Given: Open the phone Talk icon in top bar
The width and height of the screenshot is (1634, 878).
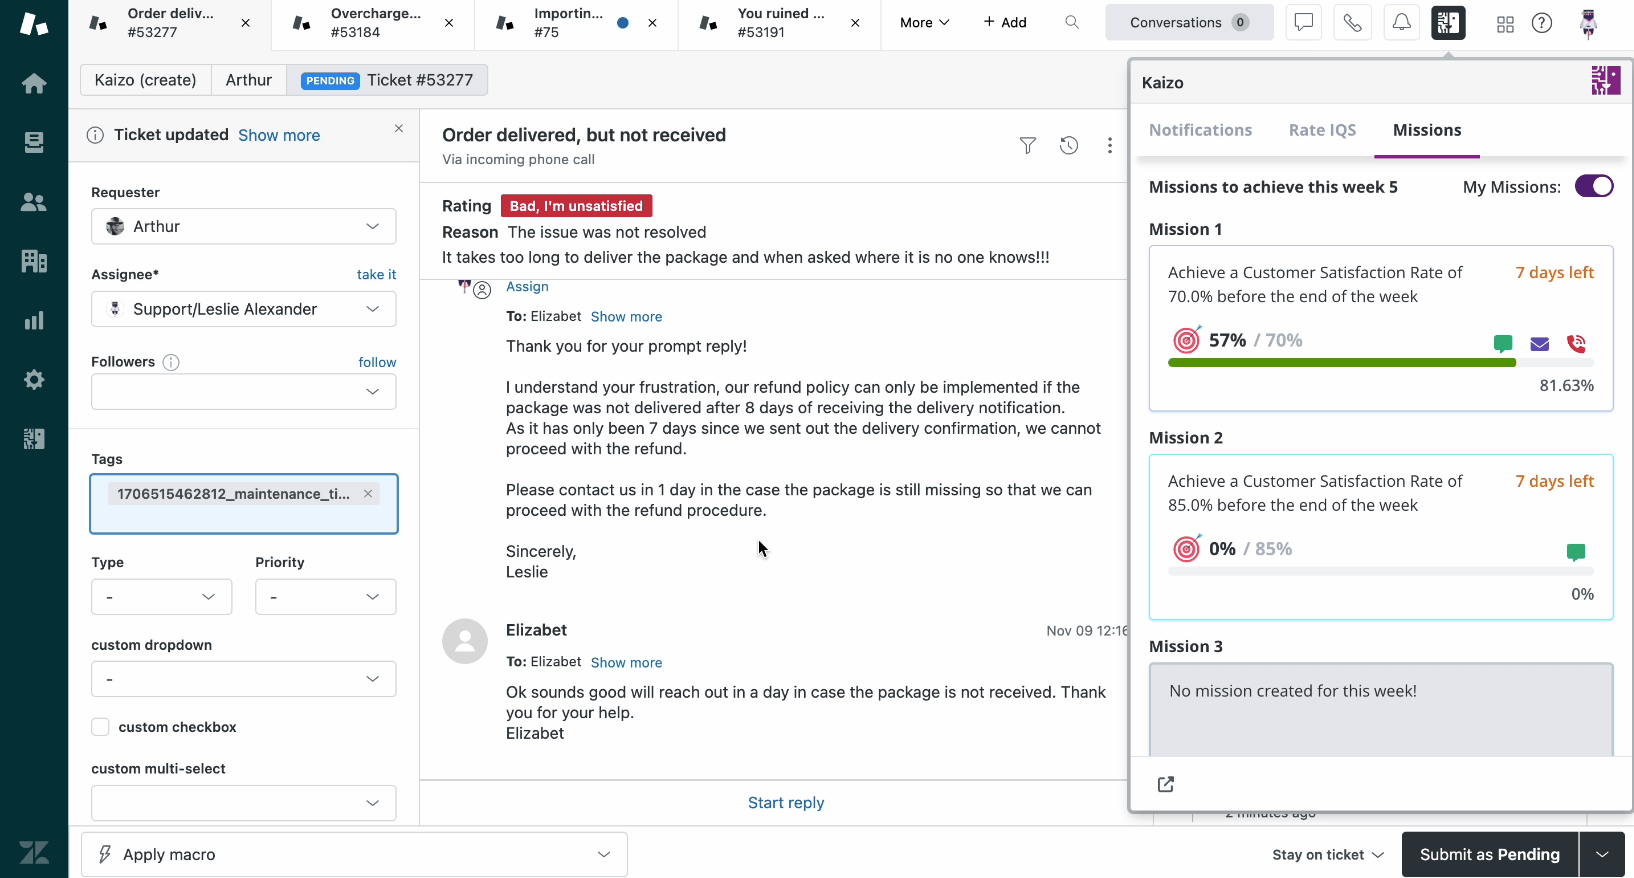Looking at the screenshot, I should 1352,22.
